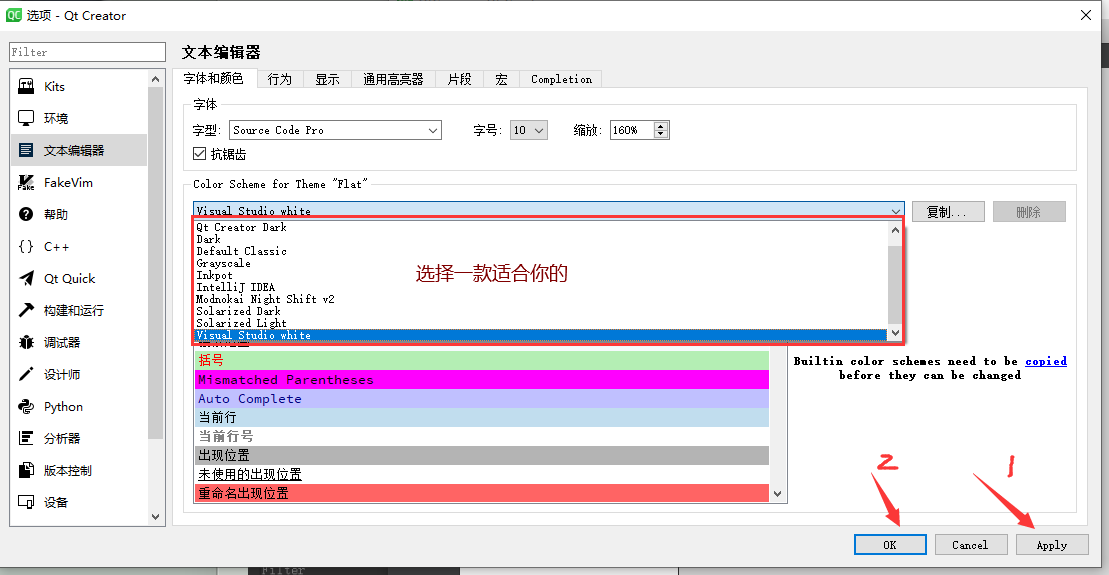Switch to the 行为 tab

pos(280,79)
